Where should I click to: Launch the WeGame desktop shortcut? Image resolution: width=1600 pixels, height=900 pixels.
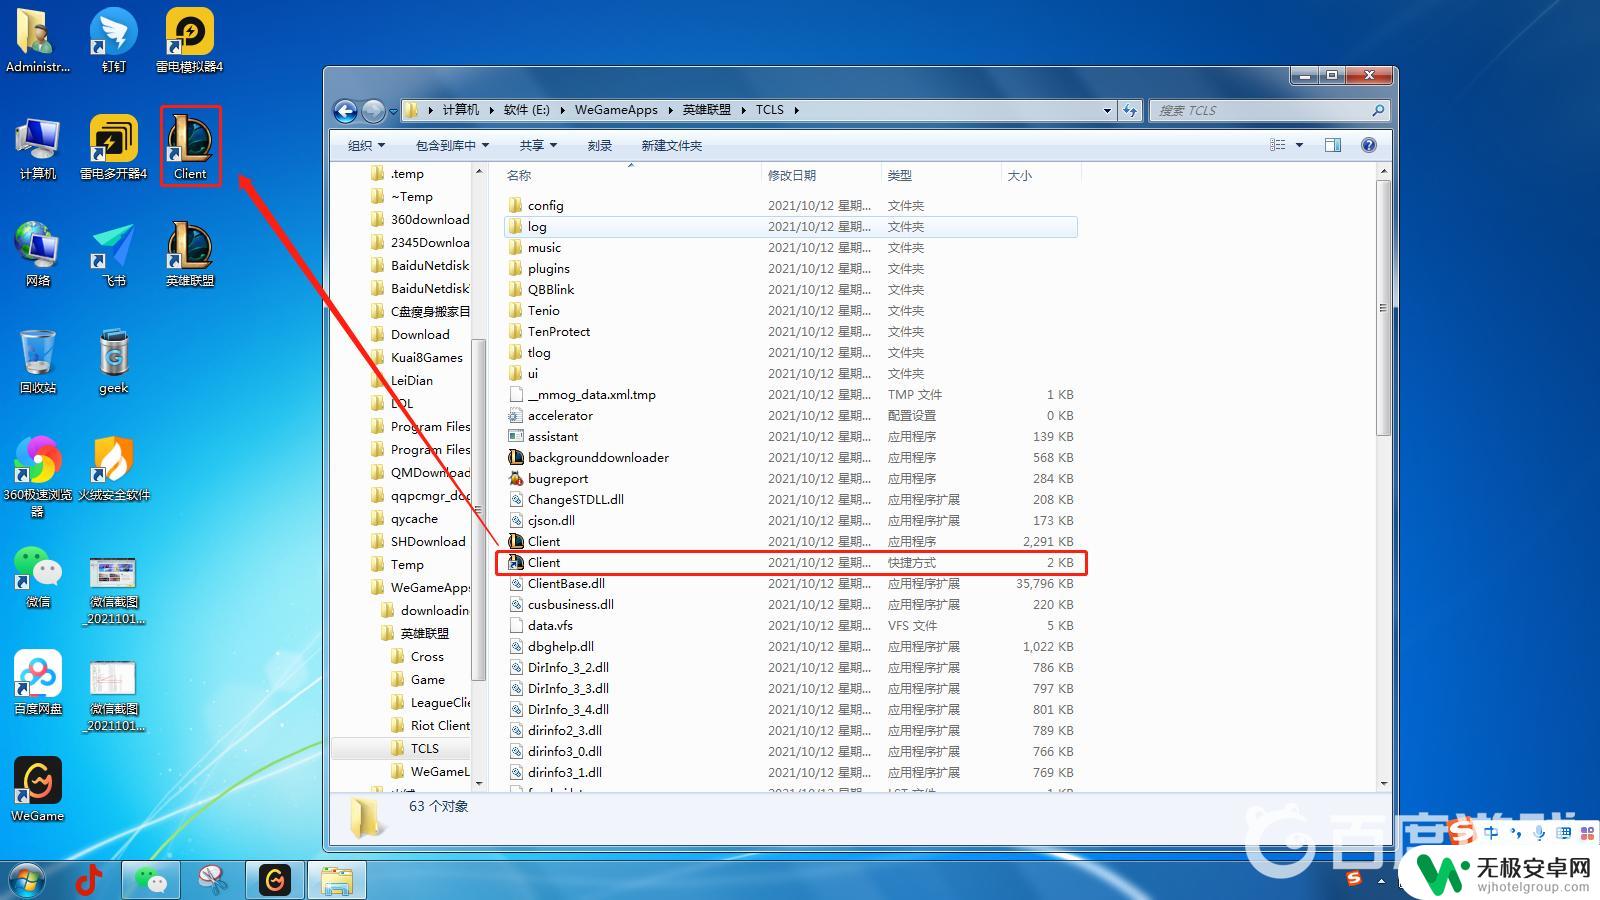click(x=38, y=790)
